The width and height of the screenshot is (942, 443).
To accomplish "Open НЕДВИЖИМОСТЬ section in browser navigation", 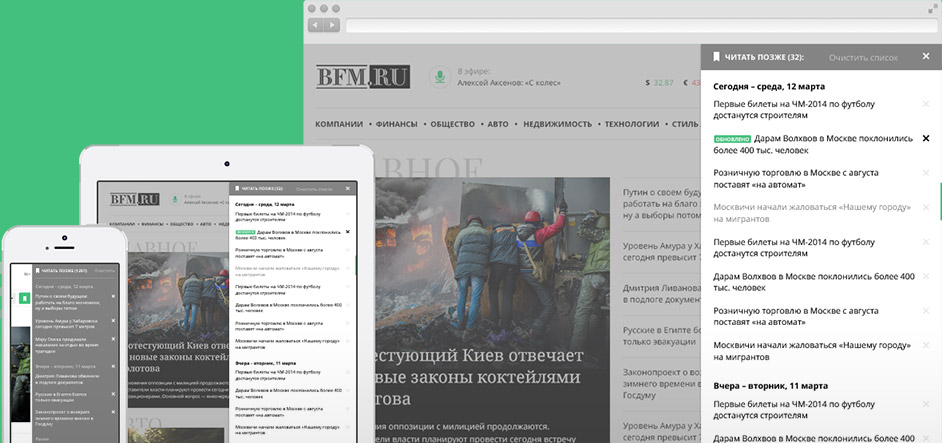I will point(558,124).
